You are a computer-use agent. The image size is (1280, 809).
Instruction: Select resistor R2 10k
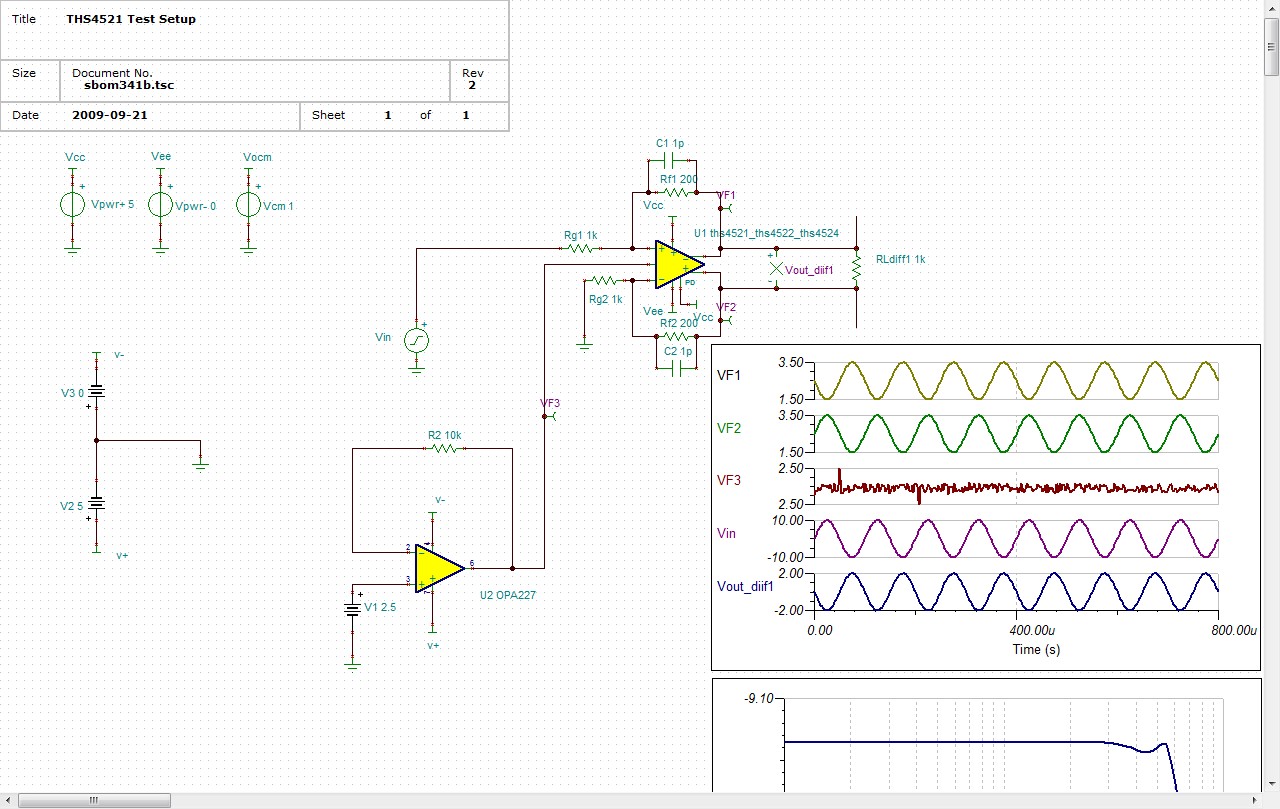444,449
